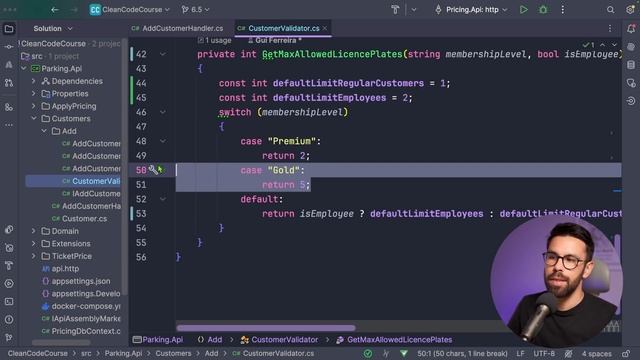This screenshot has height=360, width=640.
Task: Open editor tabs options menu
Action: [610, 29]
